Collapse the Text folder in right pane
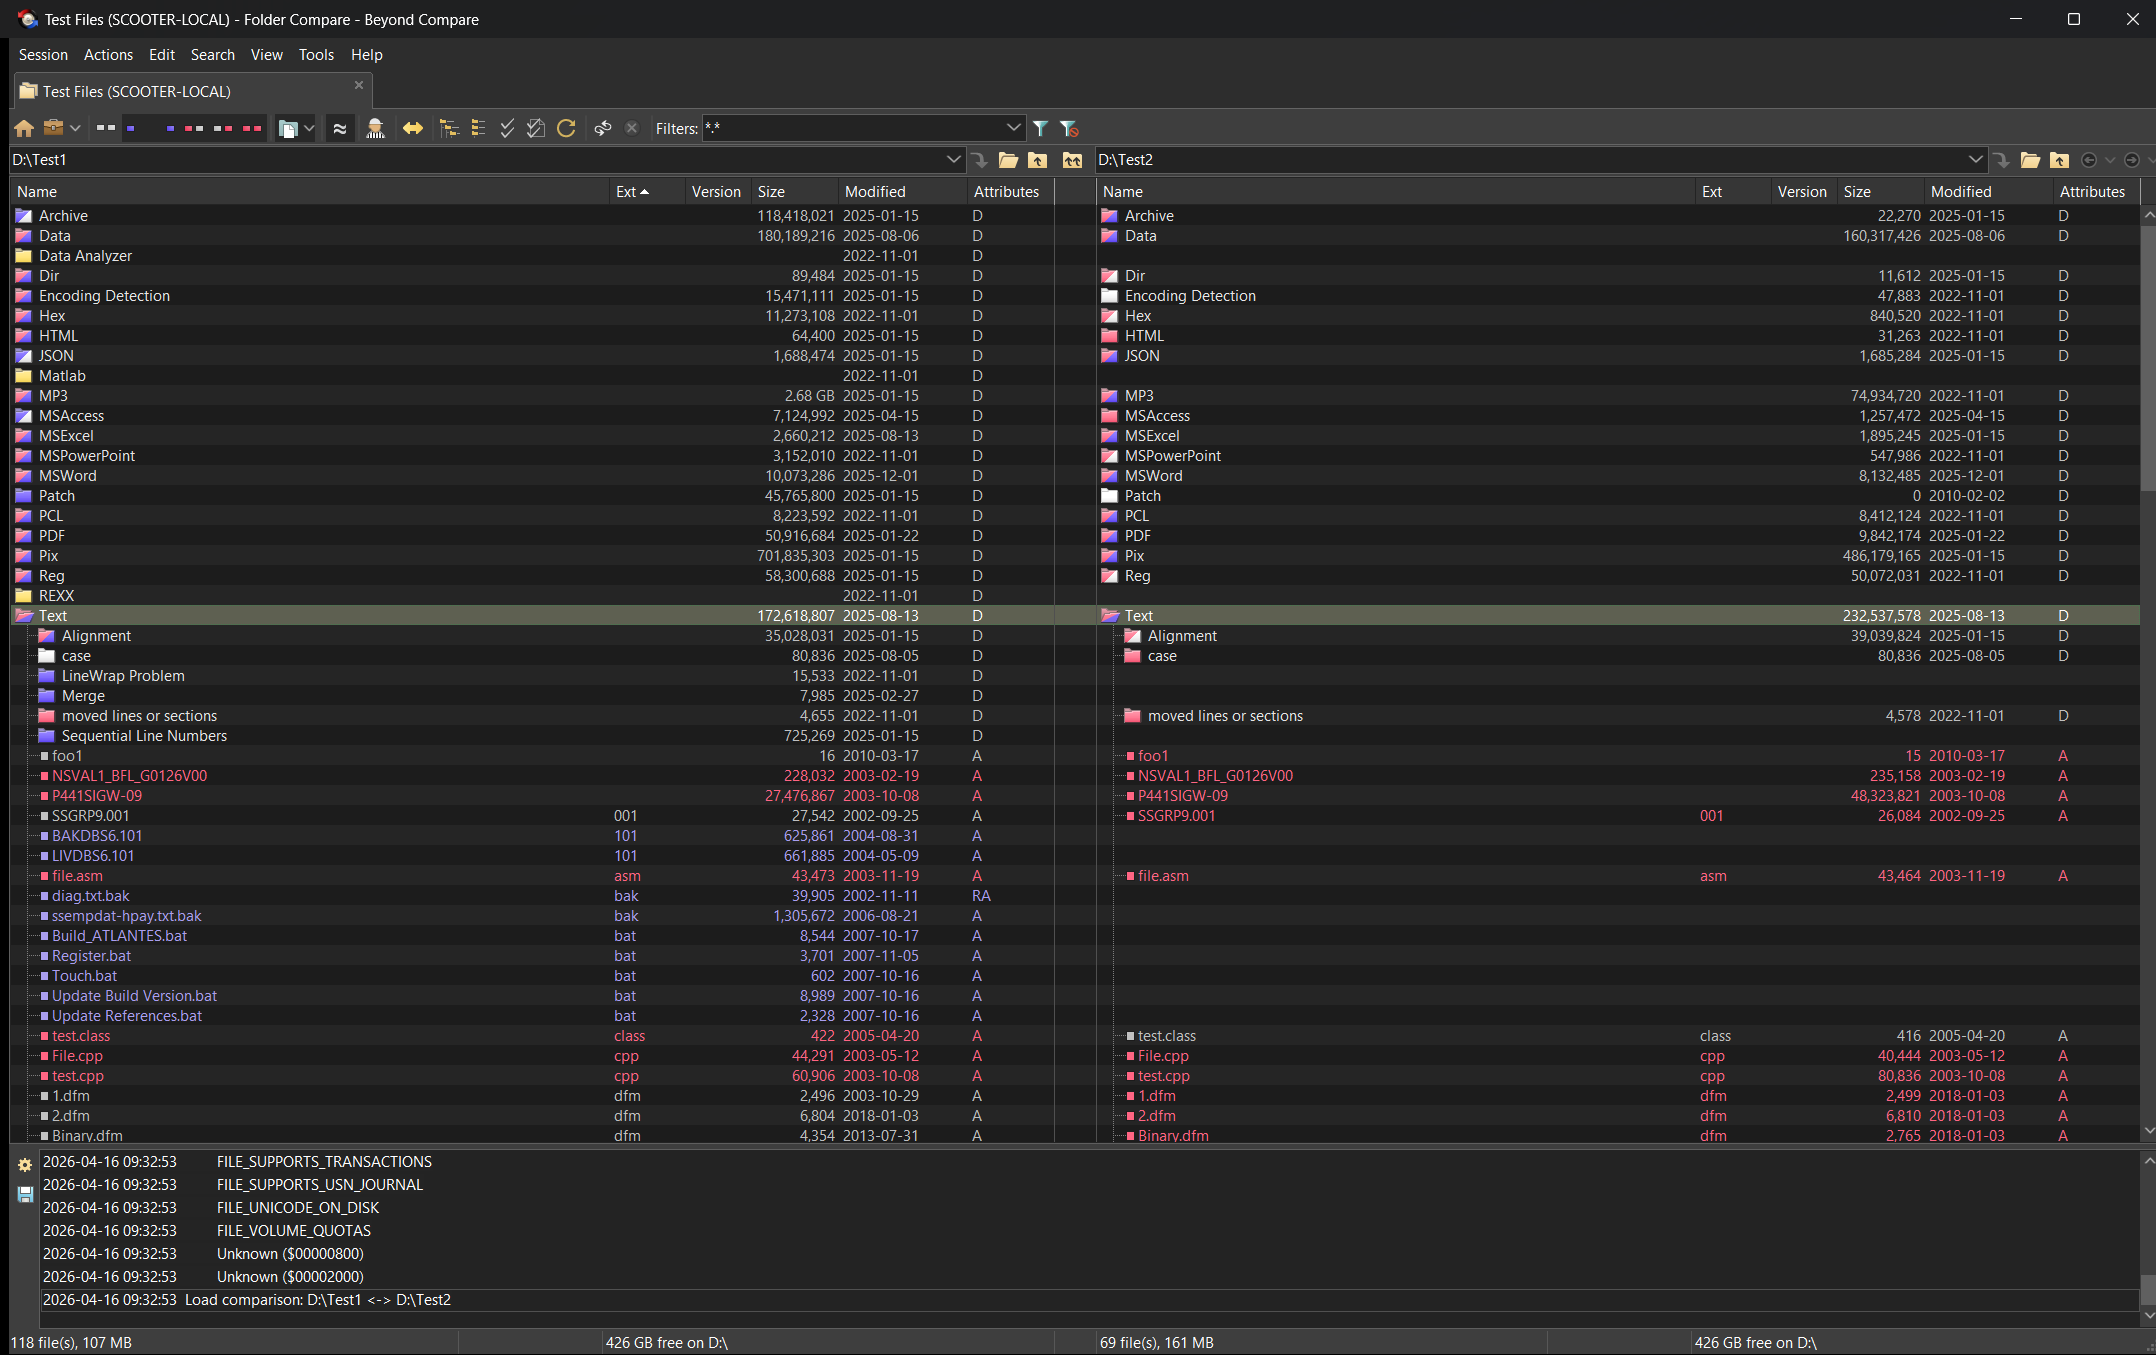Viewport: 2156px width, 1355px height. point(1109,616)
